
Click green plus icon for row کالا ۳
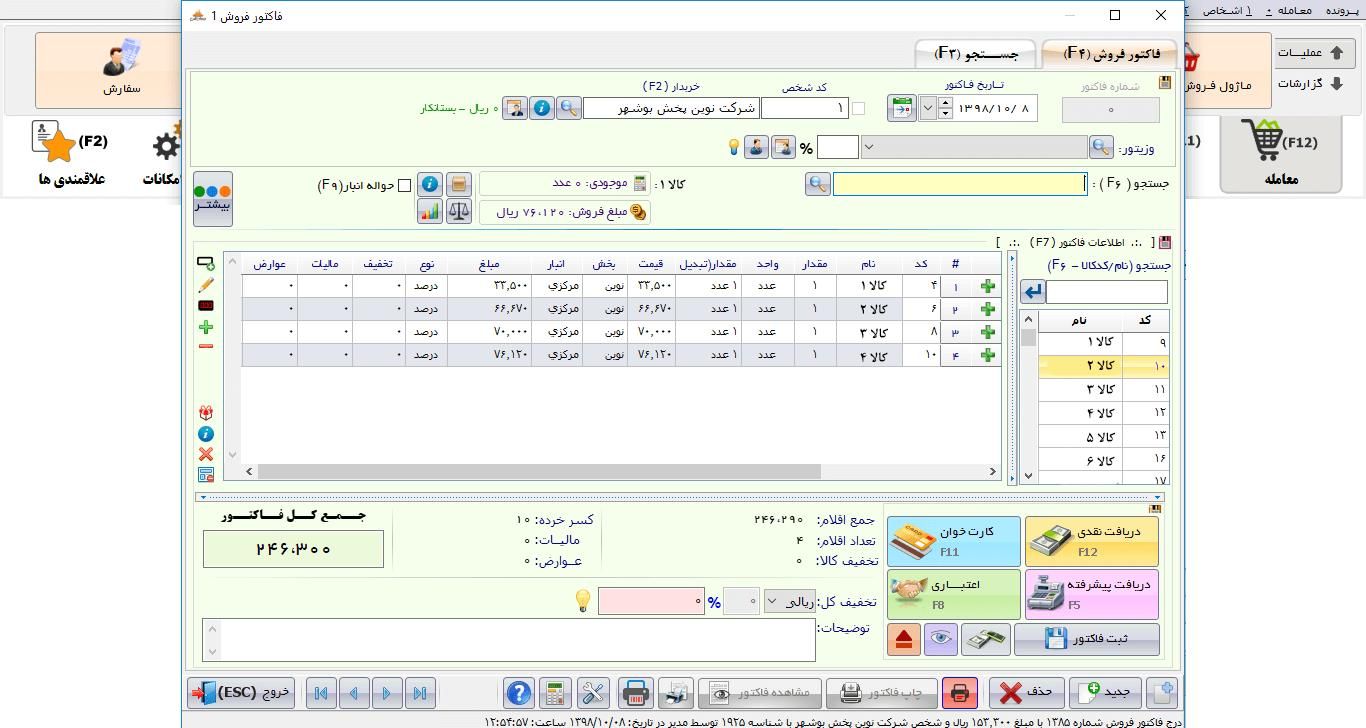988,332
